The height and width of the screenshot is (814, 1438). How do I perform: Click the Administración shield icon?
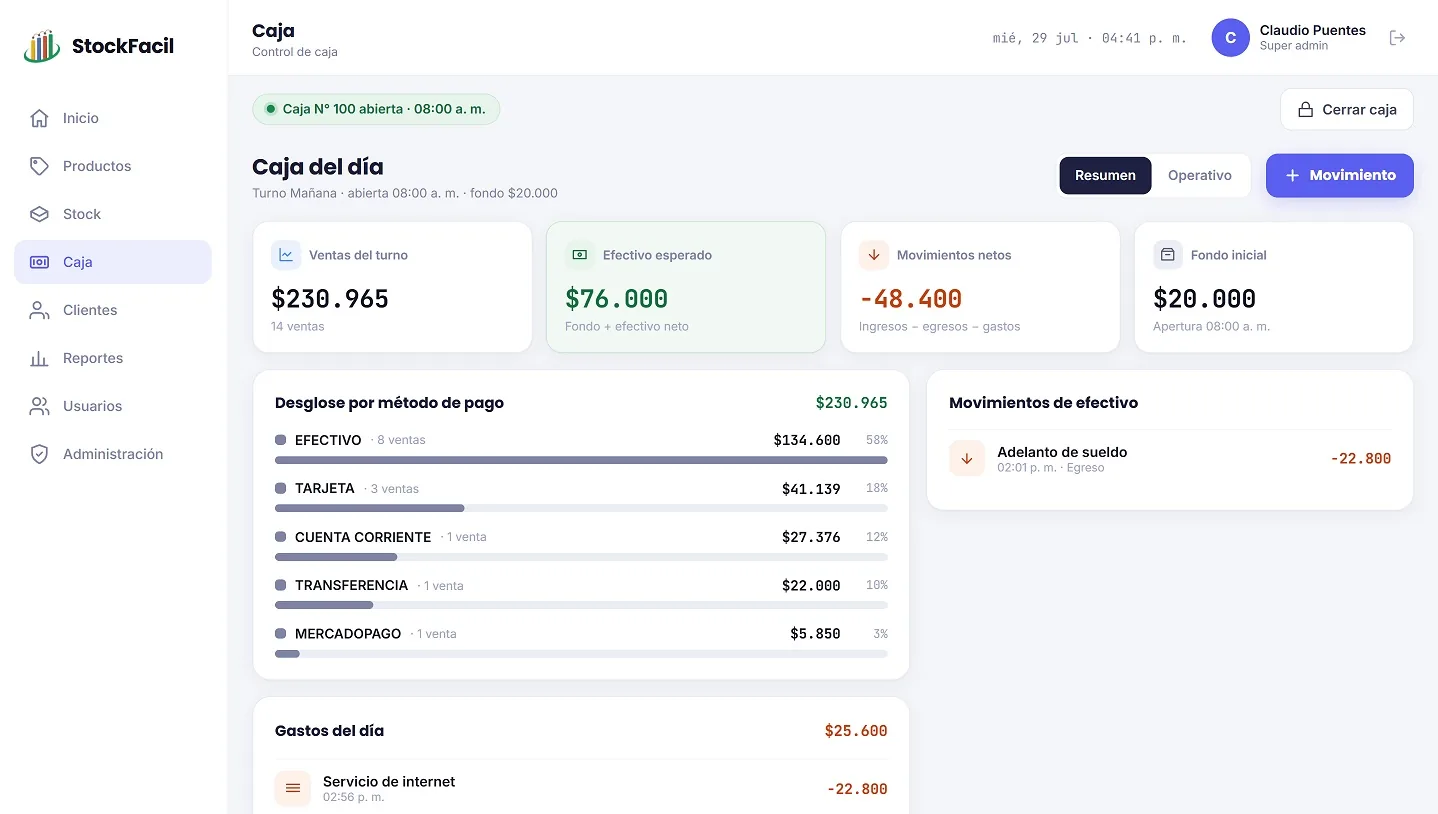[x=39, y=454]
